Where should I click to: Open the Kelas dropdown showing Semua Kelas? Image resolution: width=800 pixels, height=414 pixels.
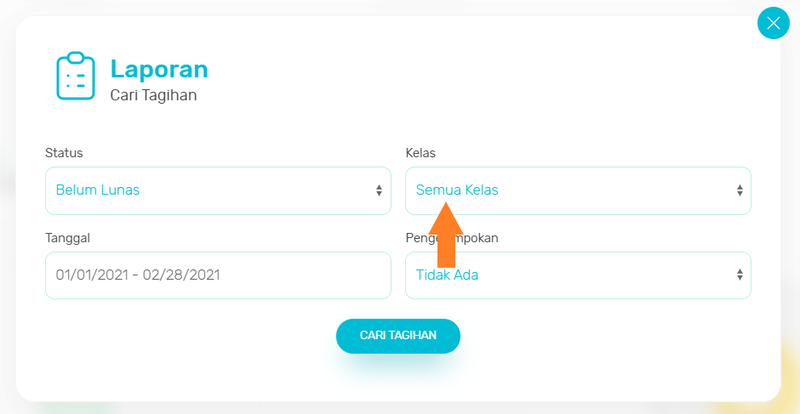pos(578,190)
